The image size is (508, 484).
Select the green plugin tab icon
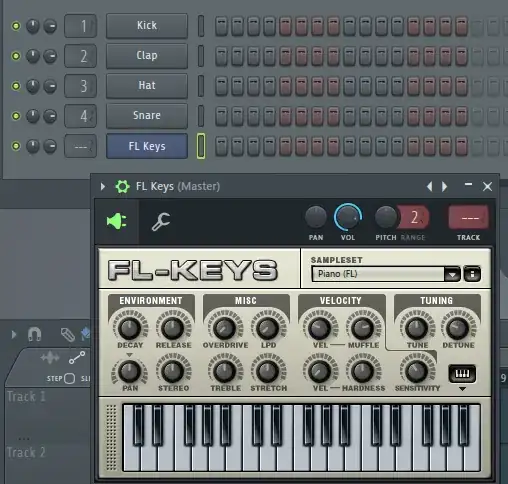[117, 221]
